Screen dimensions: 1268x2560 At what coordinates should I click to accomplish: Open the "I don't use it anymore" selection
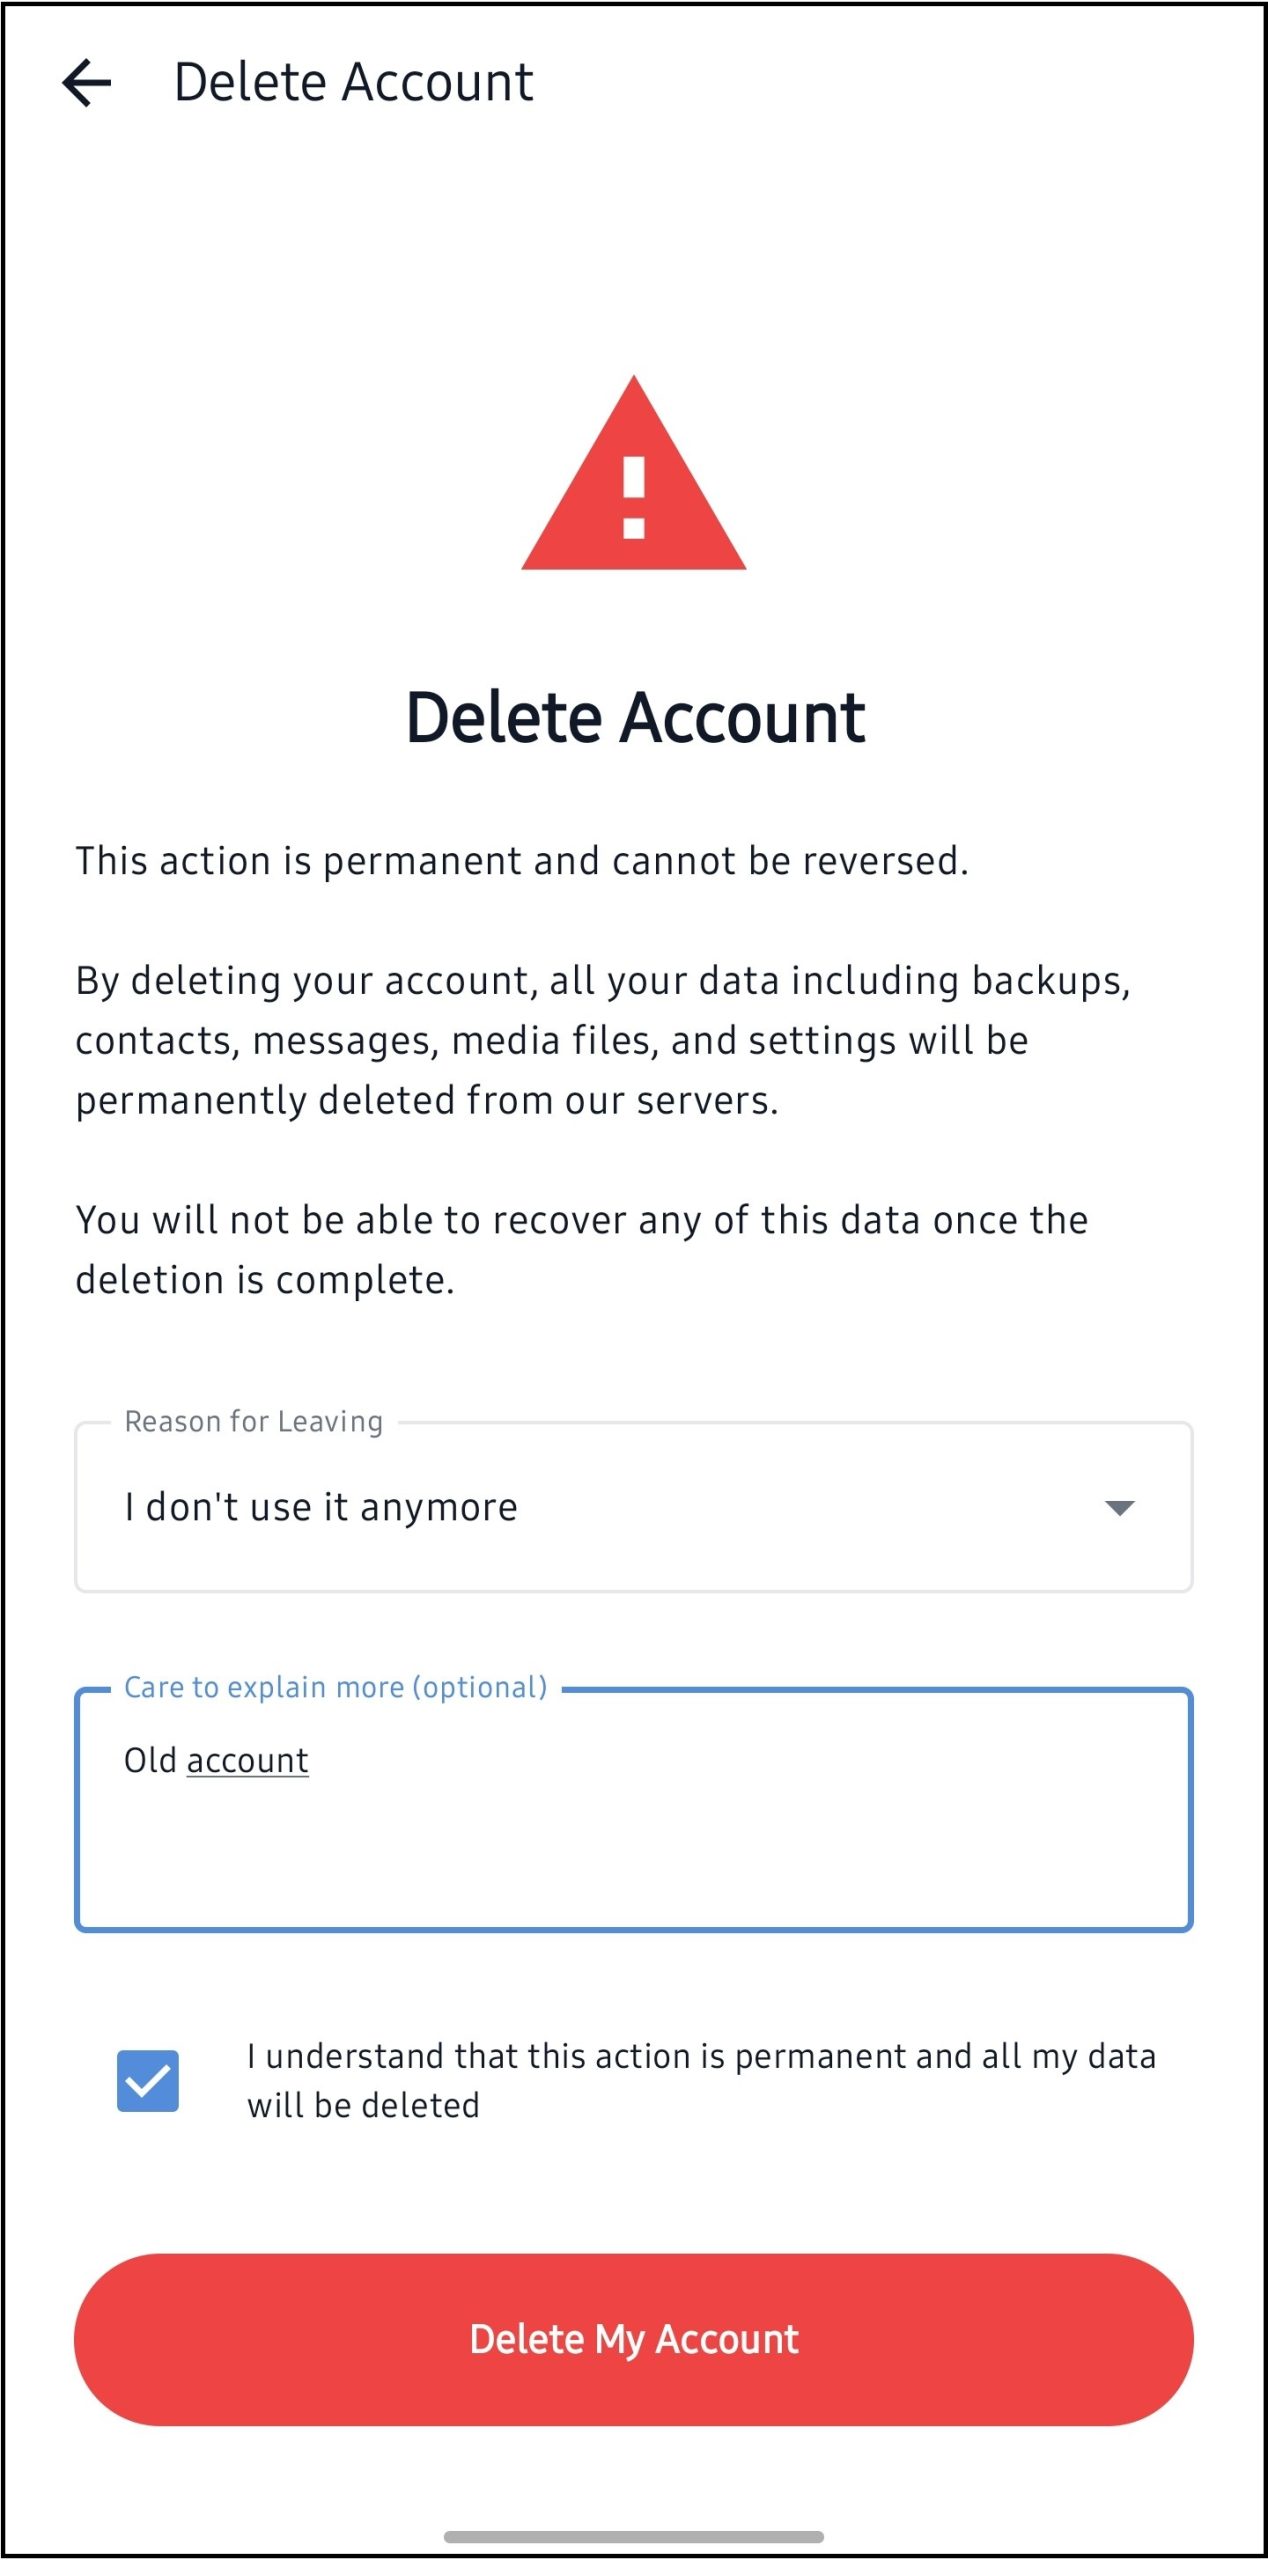[x=321, y=1507]
